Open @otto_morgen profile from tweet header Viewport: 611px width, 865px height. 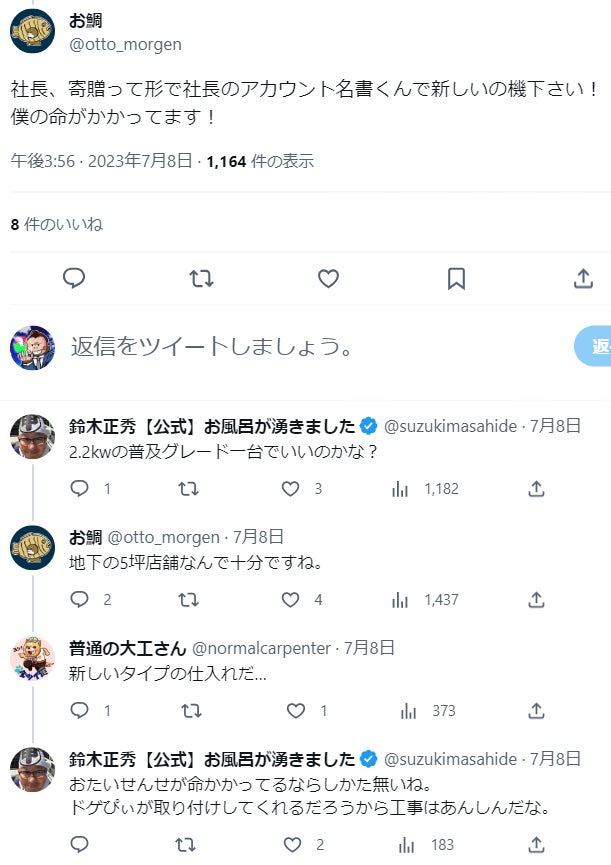pyautogui.click(x=125, y=44)
